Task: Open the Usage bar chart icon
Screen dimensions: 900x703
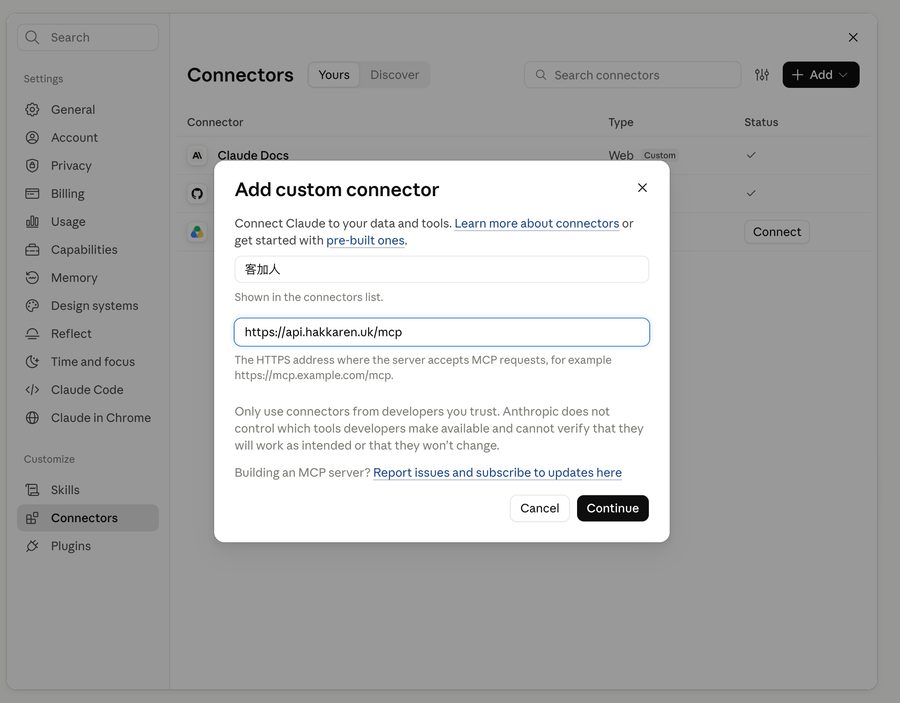Action: coord(33,222)
